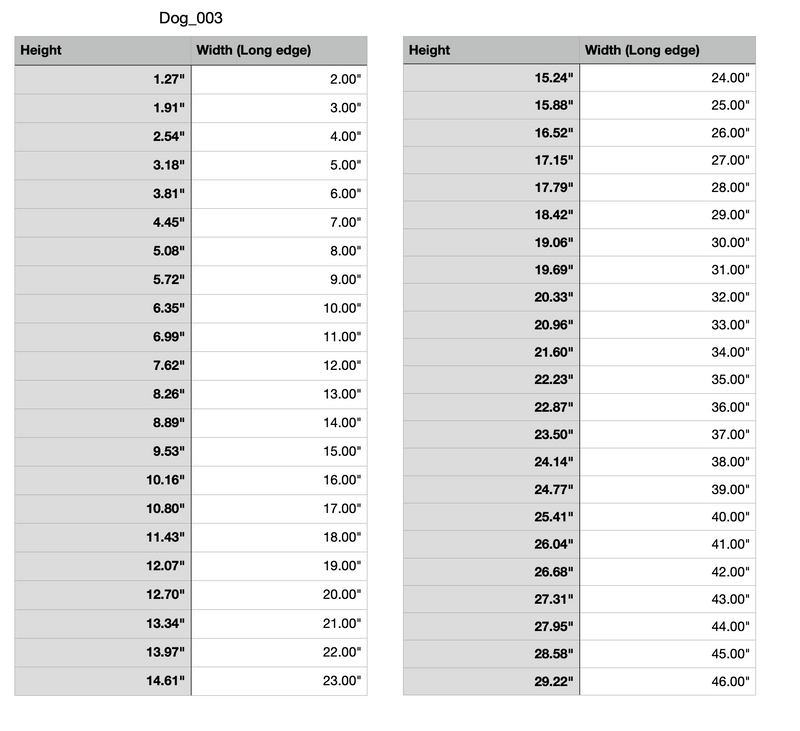Viewport: 800px width, 731px height.
Task: Select the height cell 15.24"
Action: coord(491,78)
